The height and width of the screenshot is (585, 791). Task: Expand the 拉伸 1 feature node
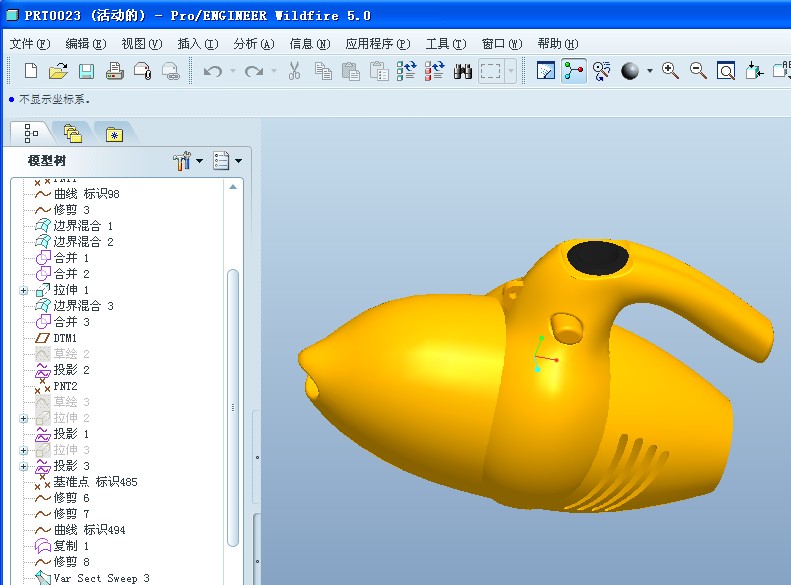24,290
